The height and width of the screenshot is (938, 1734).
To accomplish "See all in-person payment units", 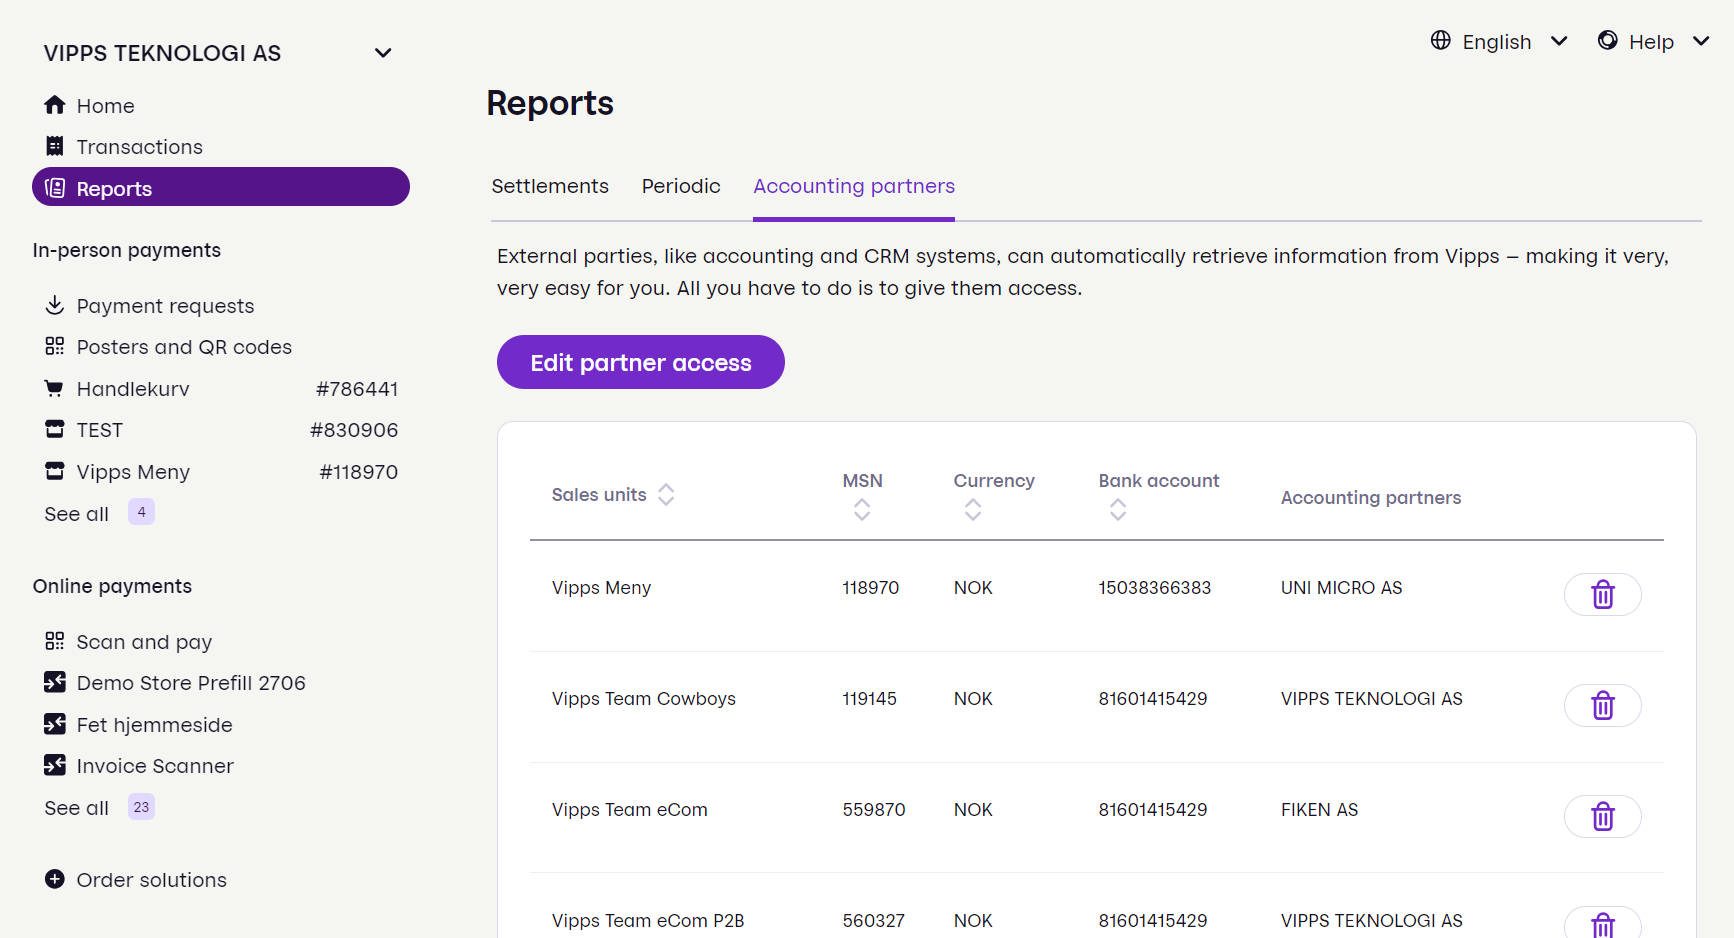I will point(77,514).
